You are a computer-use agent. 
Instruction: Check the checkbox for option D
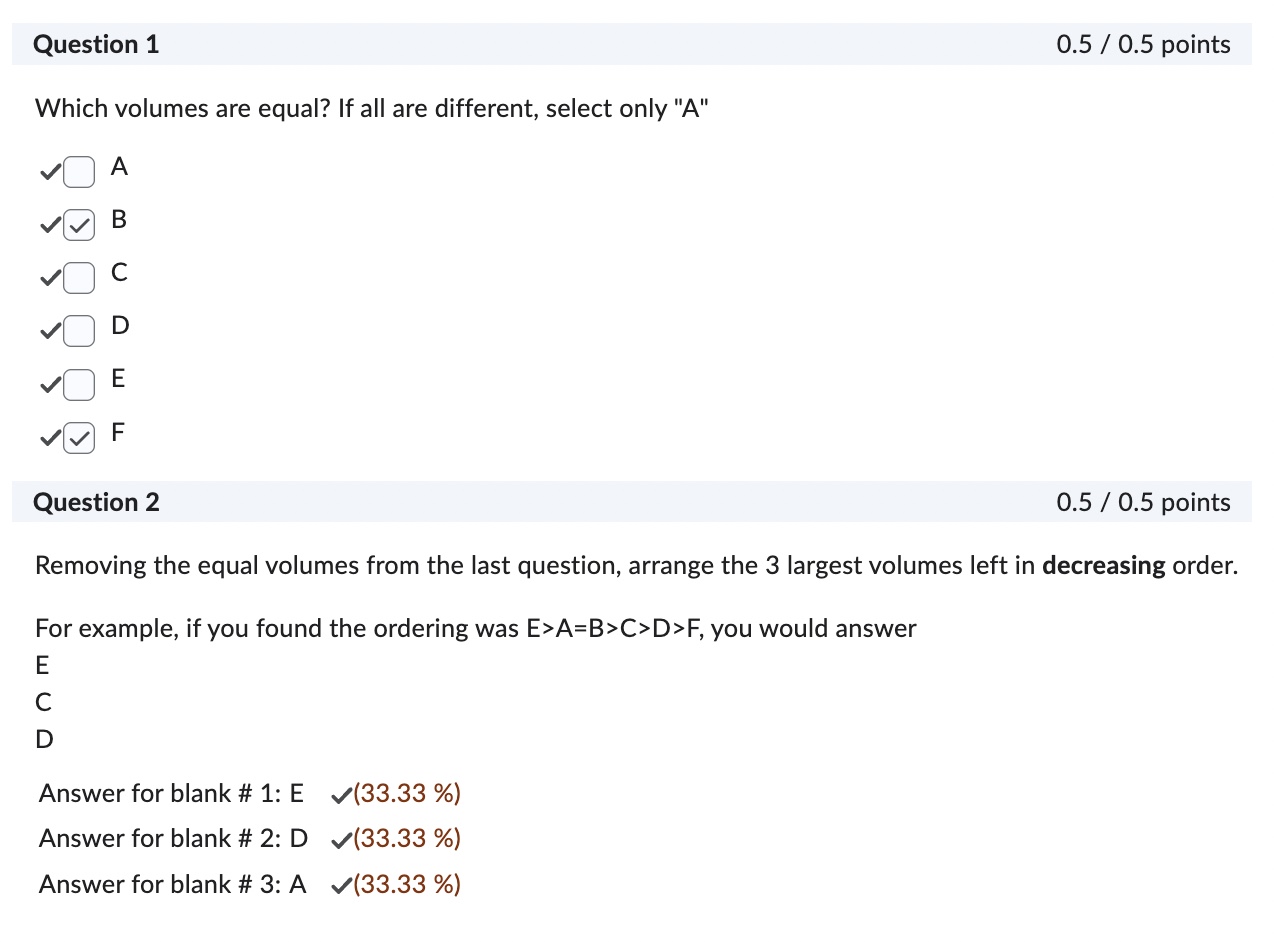[x=79, y=331]
